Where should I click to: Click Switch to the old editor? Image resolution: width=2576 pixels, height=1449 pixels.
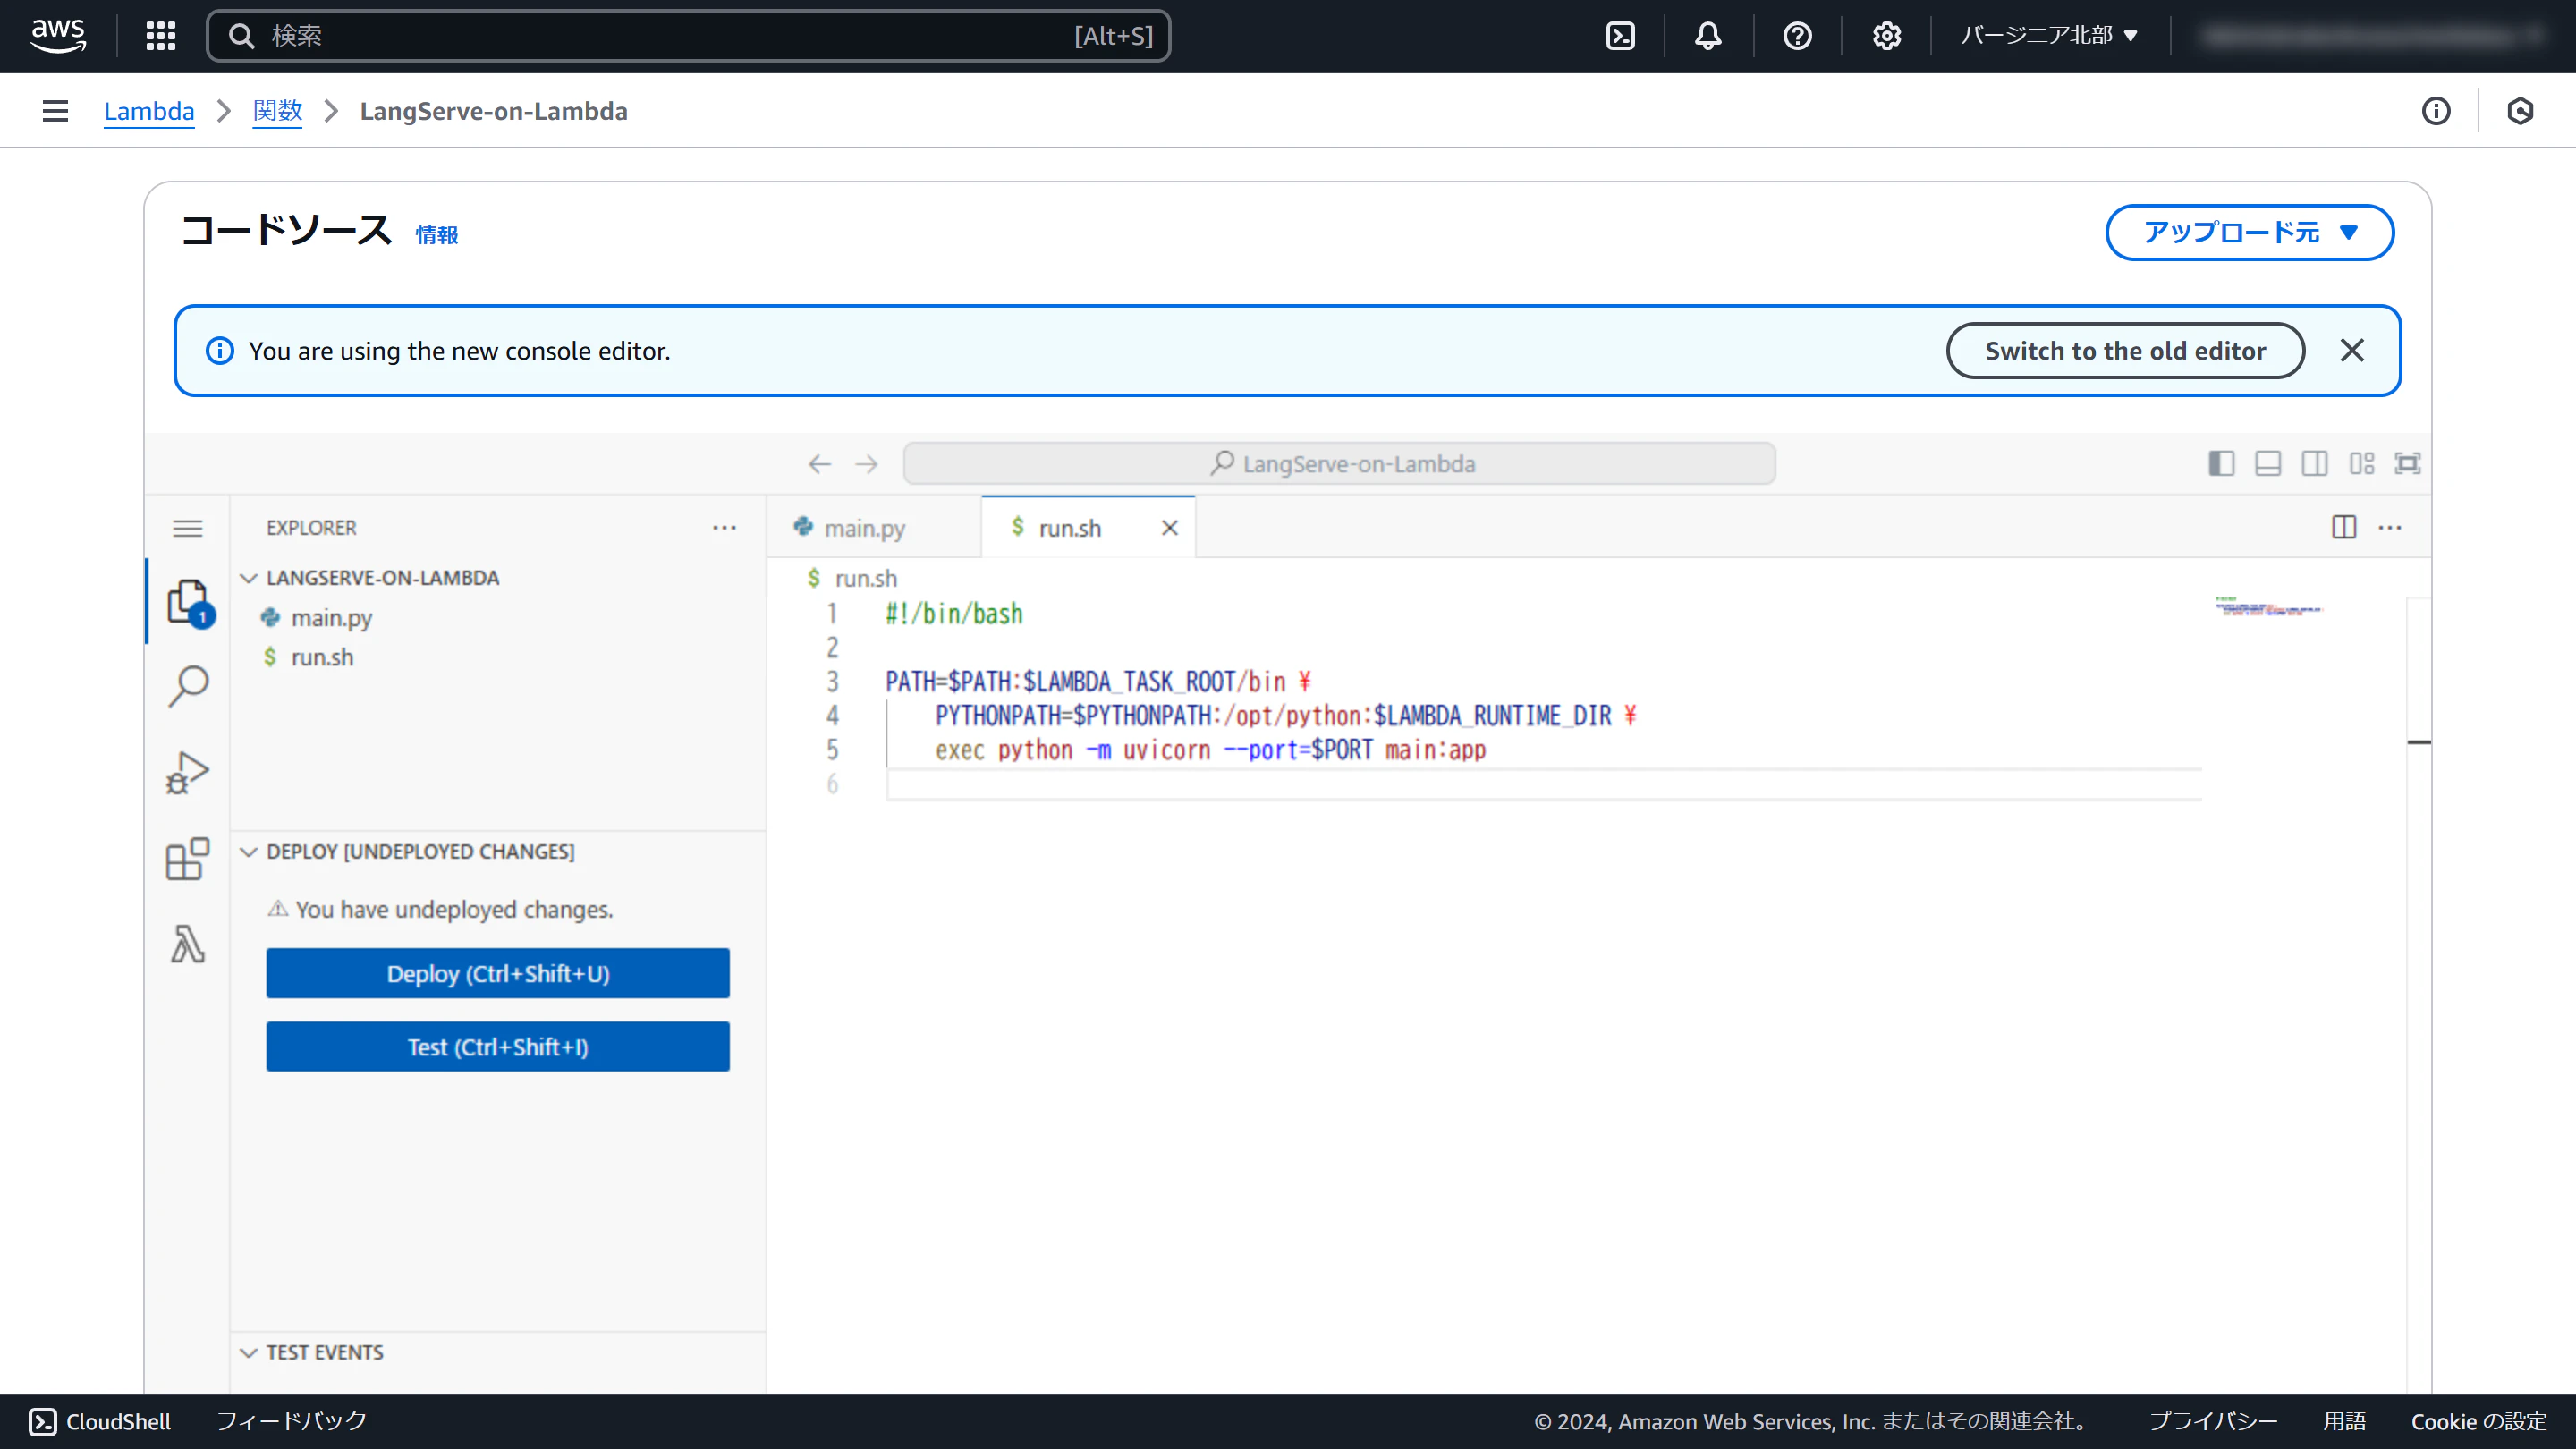click(2125, 350)
